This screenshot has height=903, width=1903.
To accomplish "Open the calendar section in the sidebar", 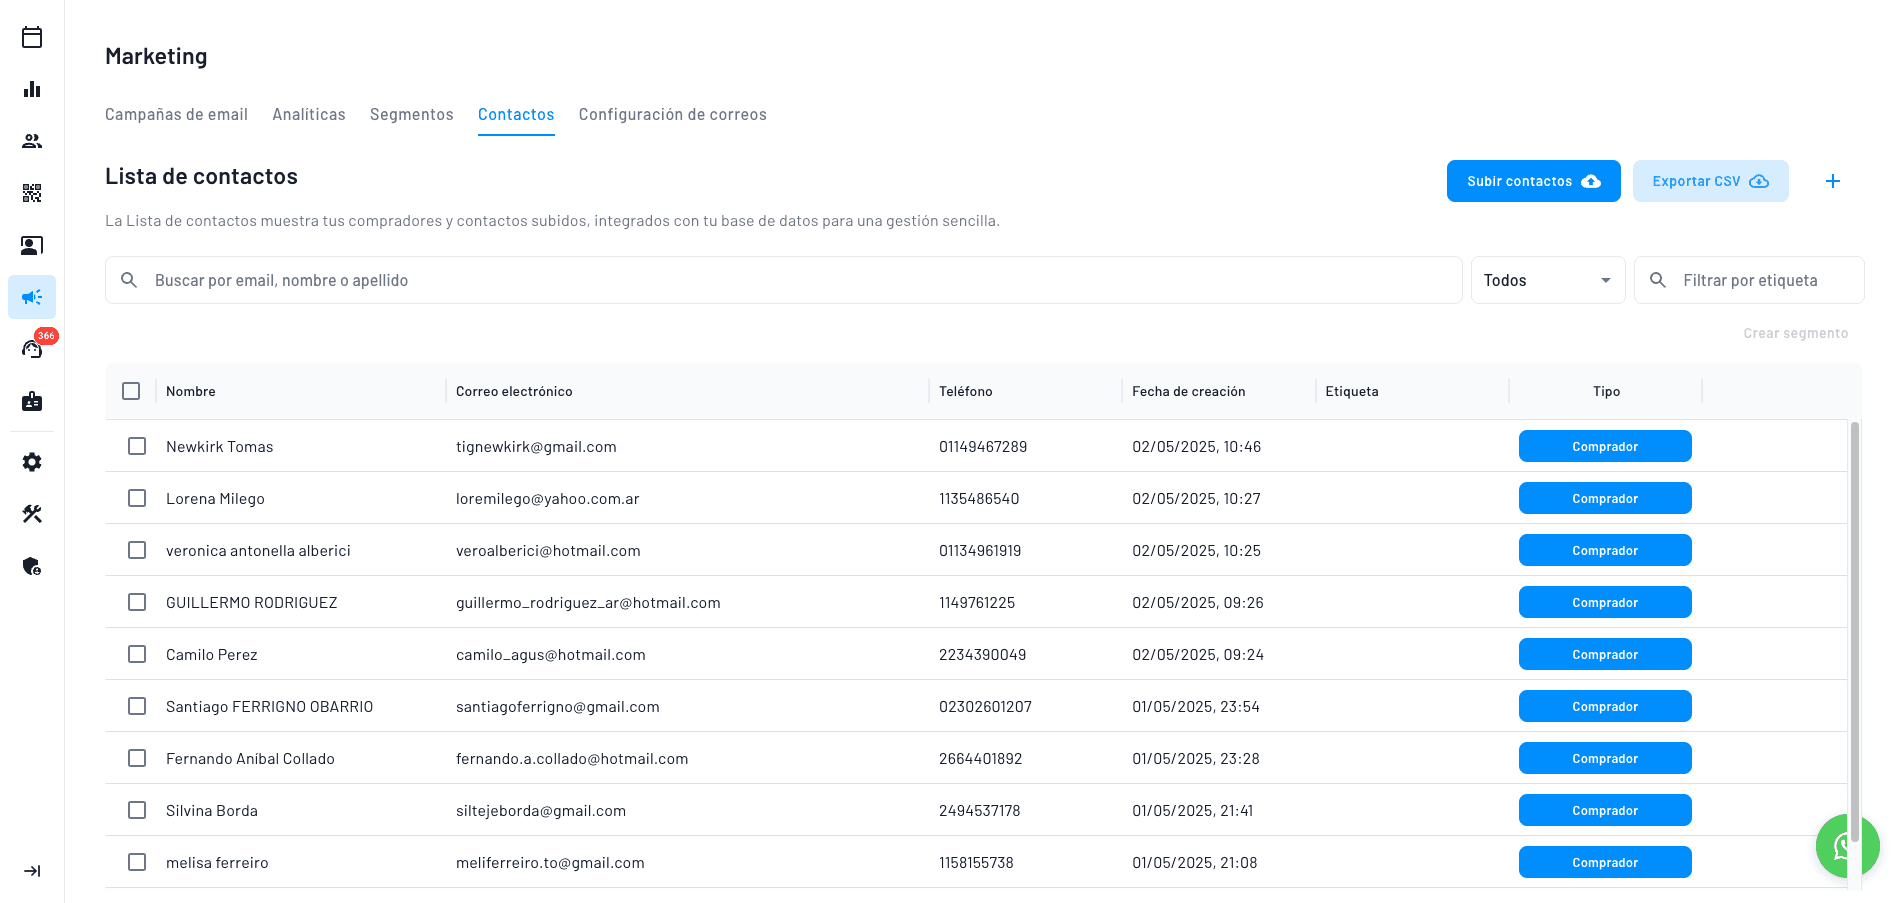I will (32, 37).
